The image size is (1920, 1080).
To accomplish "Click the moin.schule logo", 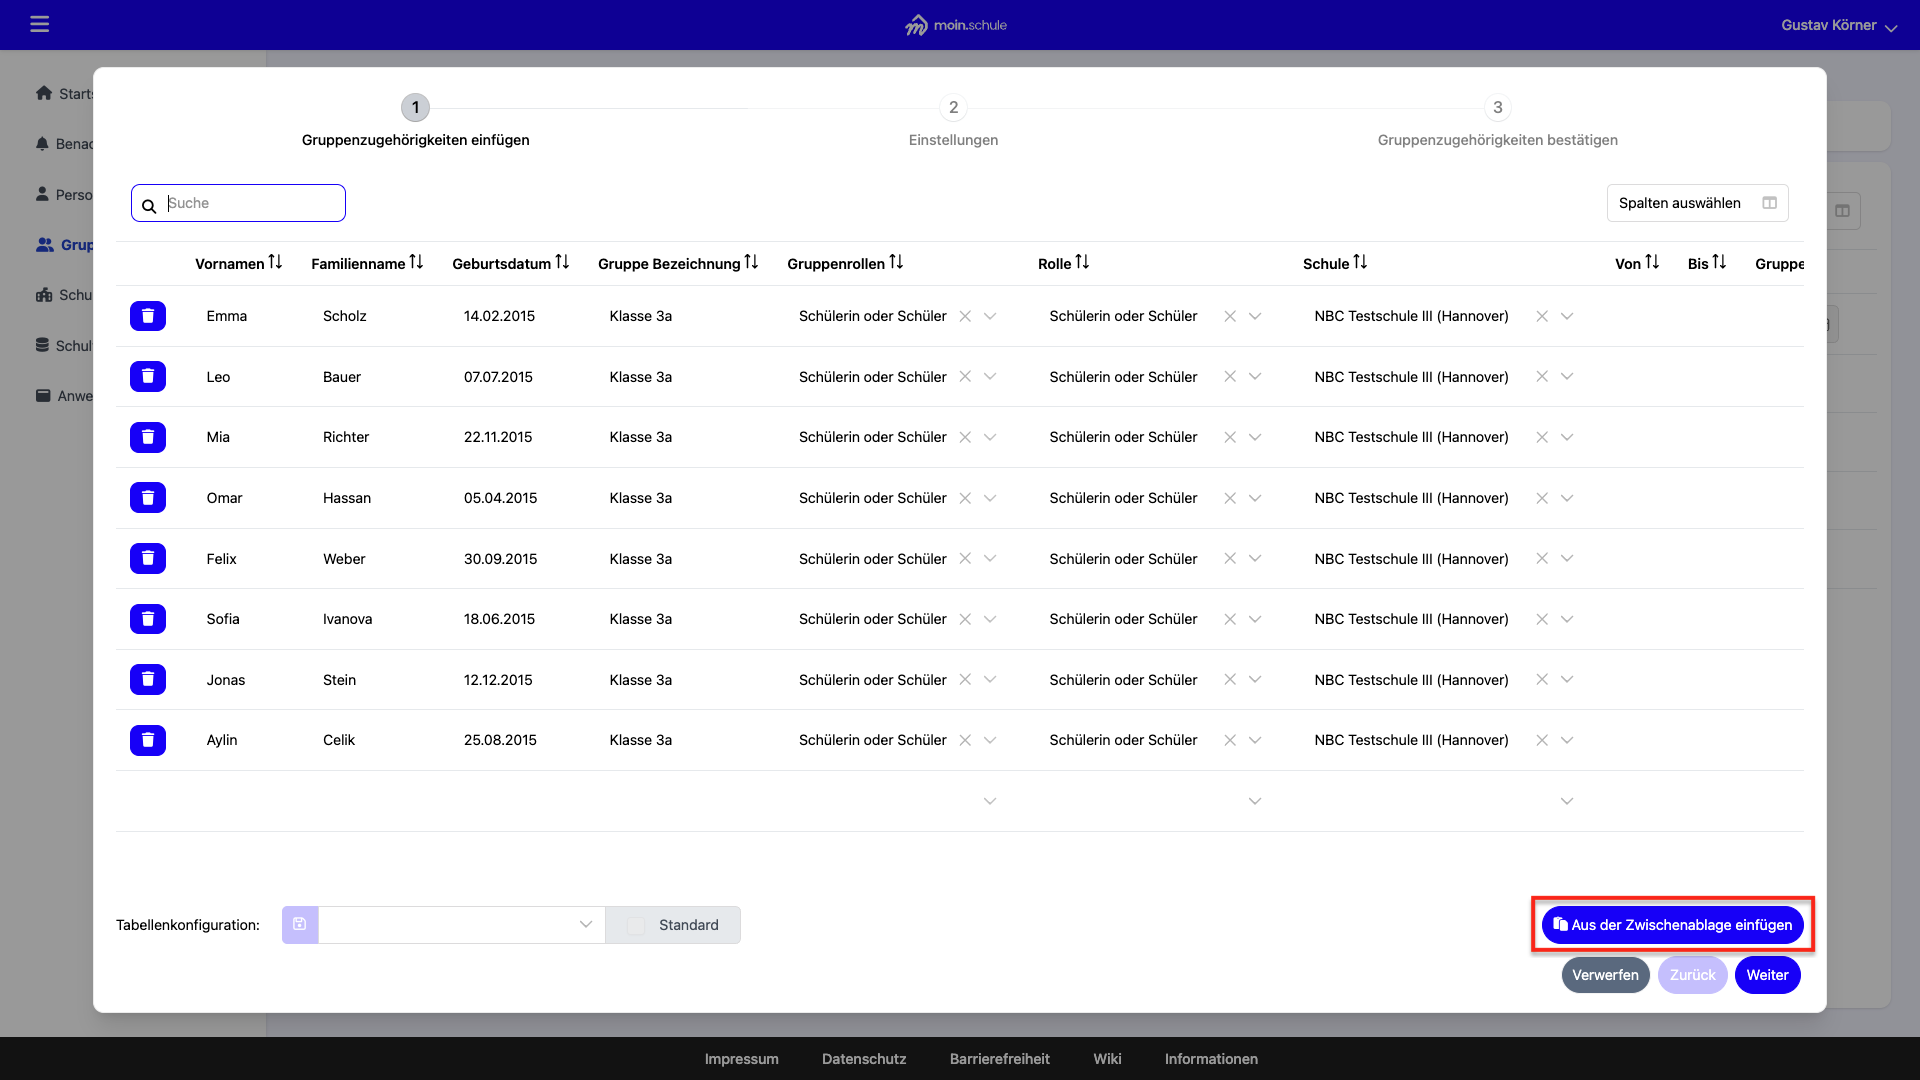I will click(955, 25).
